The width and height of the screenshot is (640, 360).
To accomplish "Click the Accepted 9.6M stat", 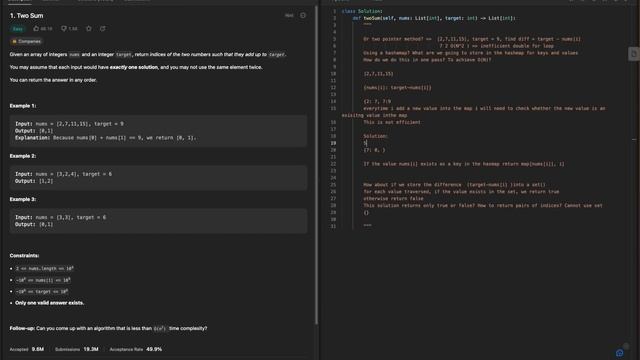I will 27,349.
